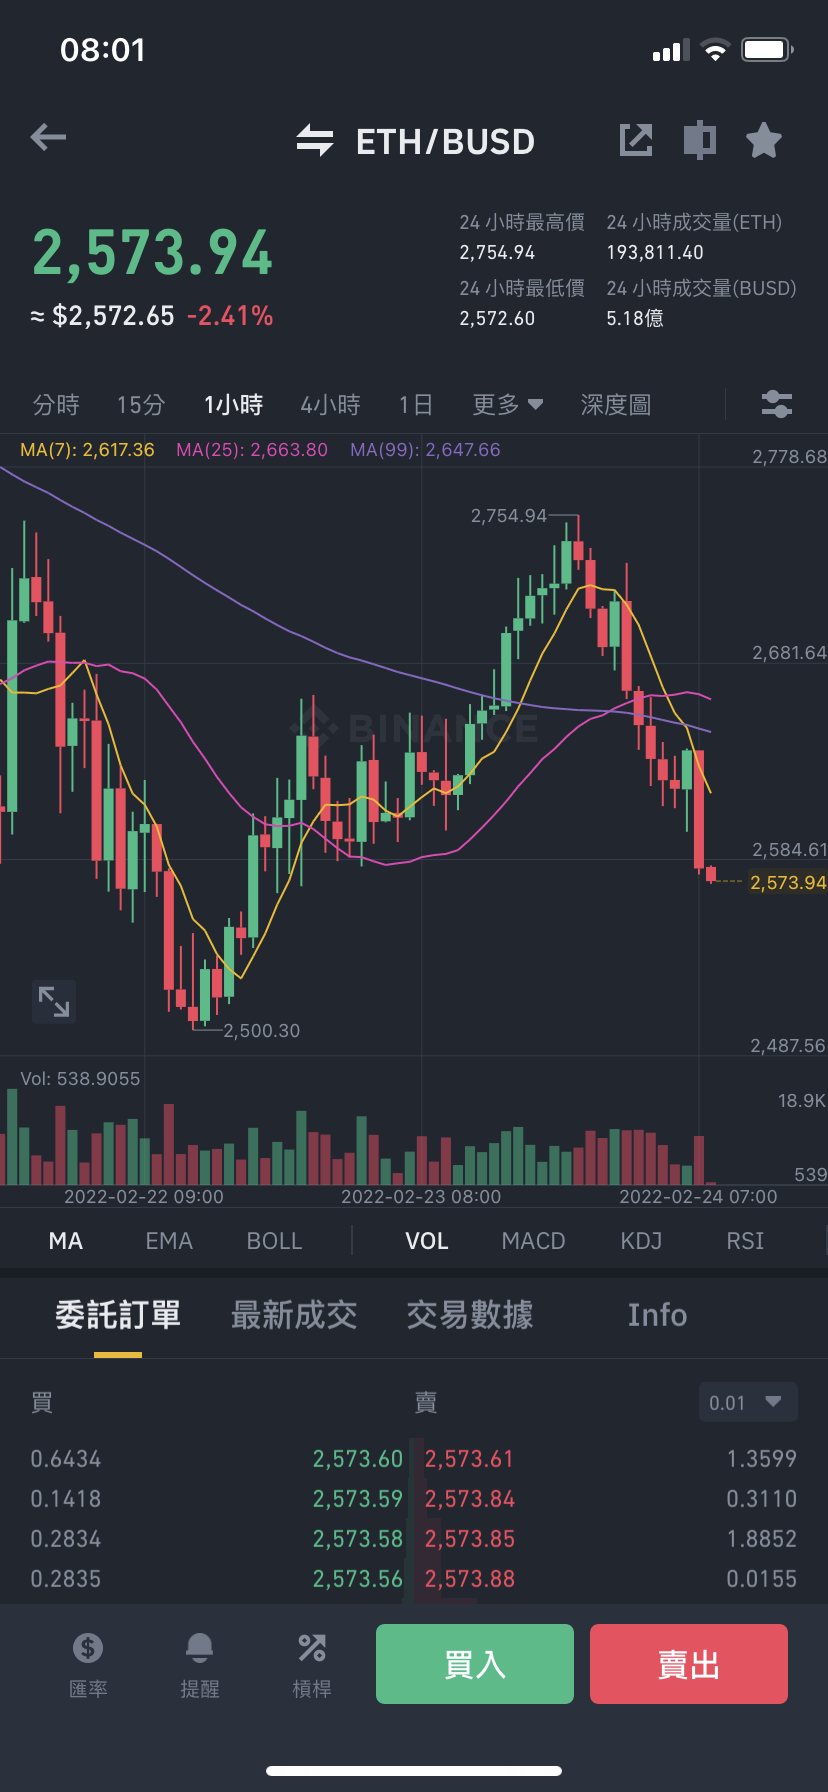Tap the swap pair arrows icon

pos(315,141)
